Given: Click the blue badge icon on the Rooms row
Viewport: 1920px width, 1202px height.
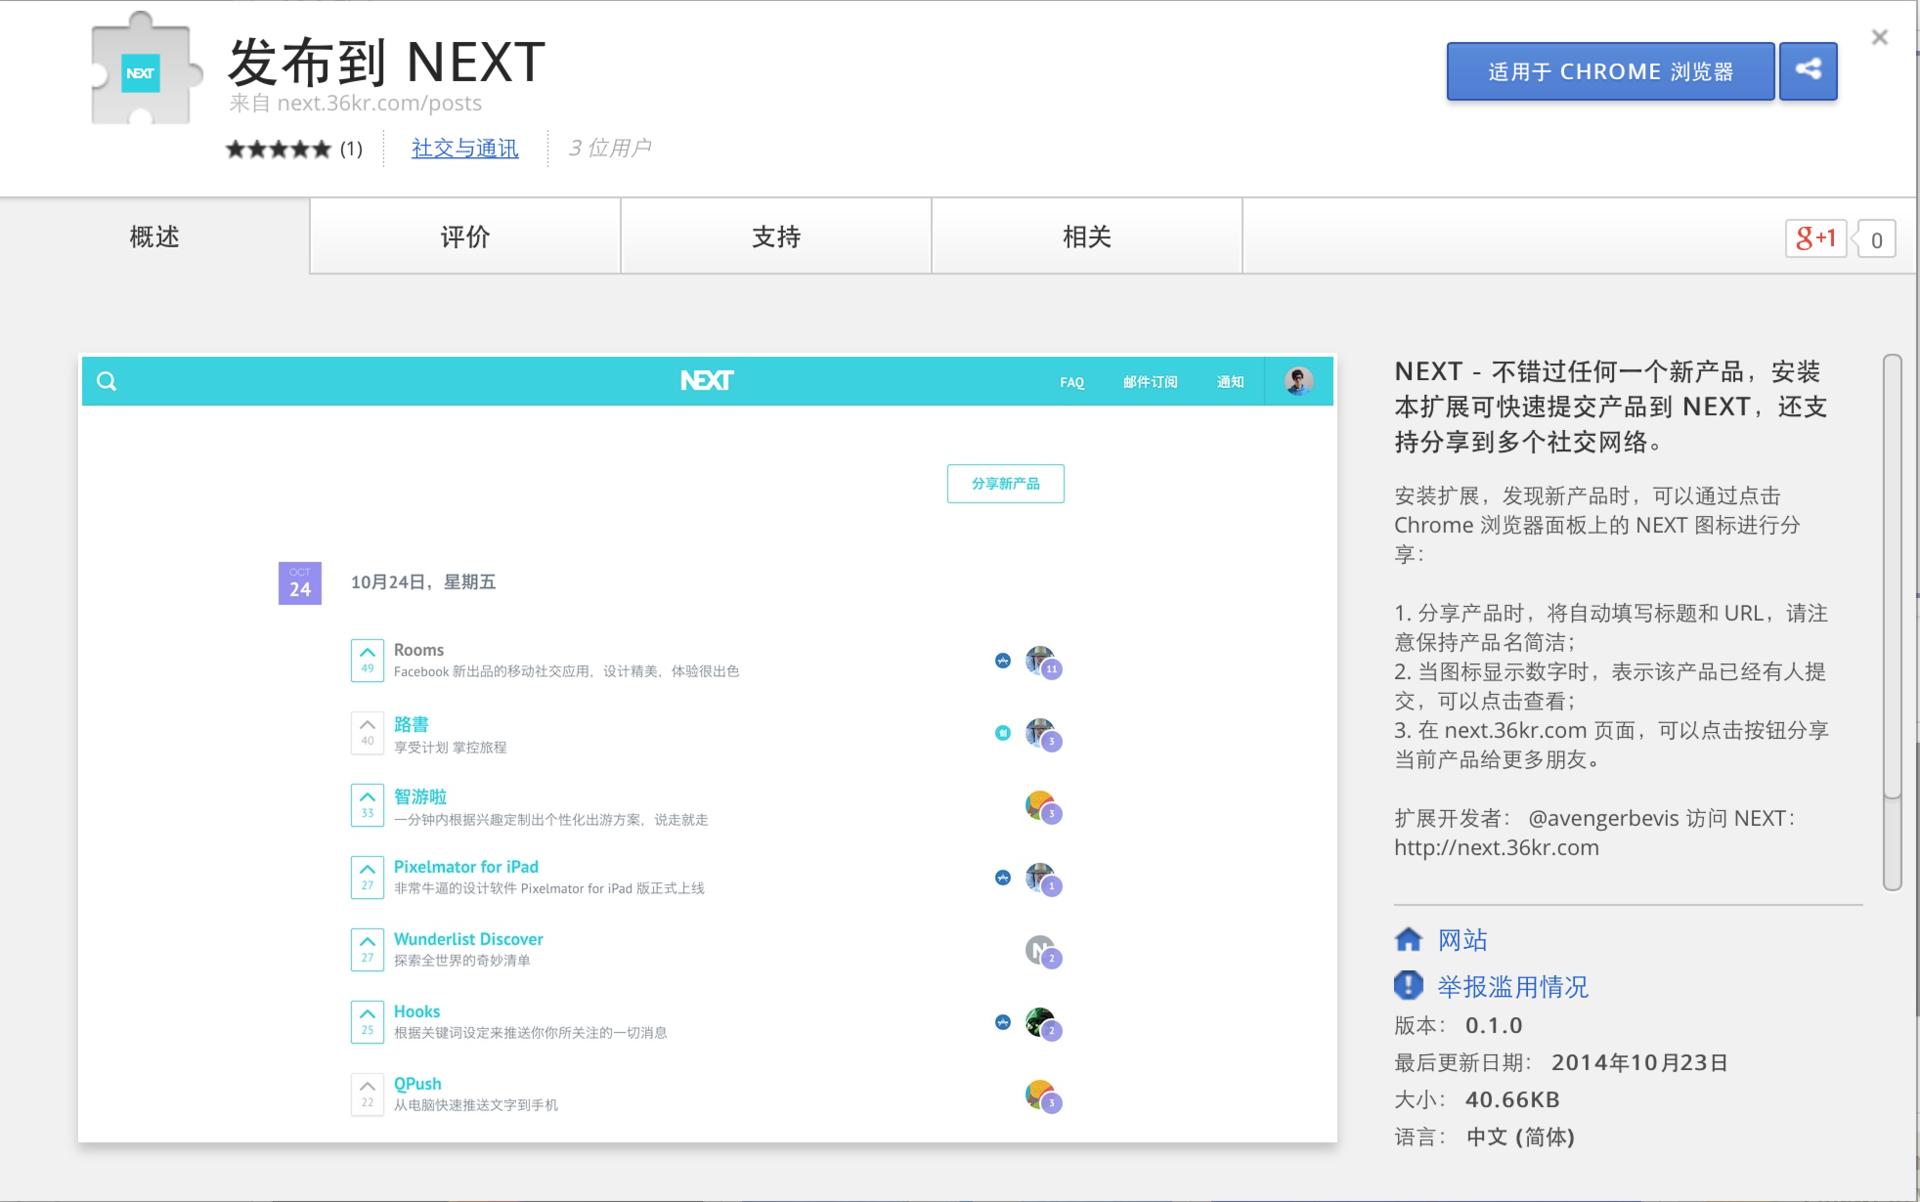Looking at the screenshot, I should tap(1003, 661).
